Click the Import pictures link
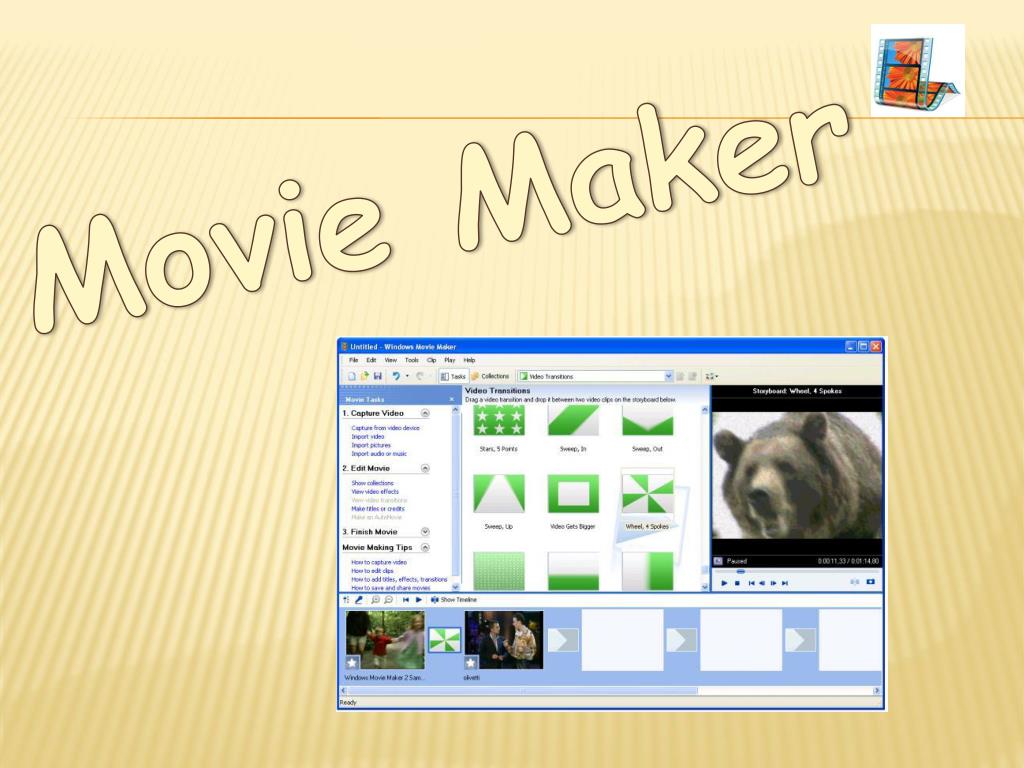Screen dimensions: 1024x768 pyautogui.click(x=371, y=445)
